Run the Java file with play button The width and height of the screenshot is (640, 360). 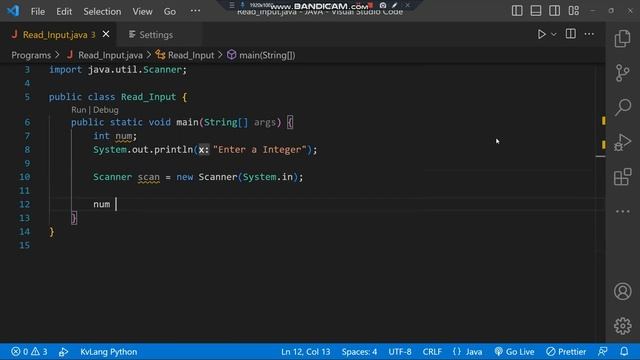[541, 34]
